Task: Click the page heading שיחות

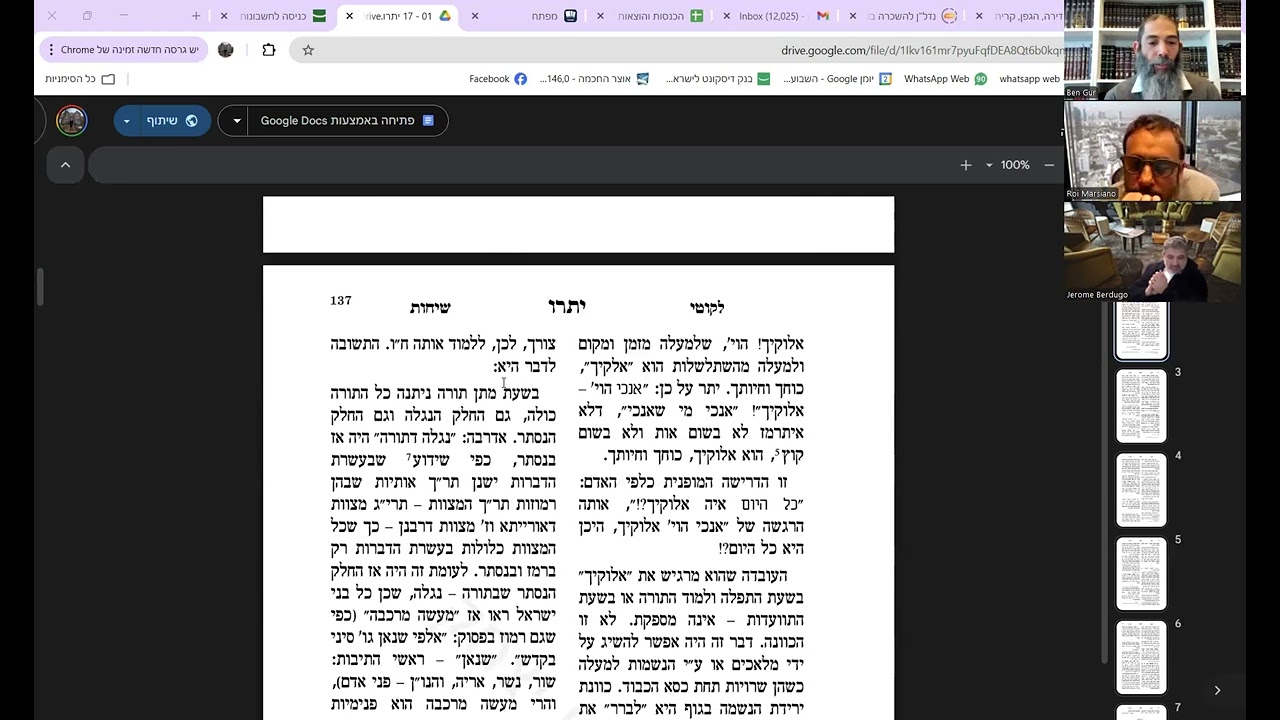Action: tap(430, 307)
